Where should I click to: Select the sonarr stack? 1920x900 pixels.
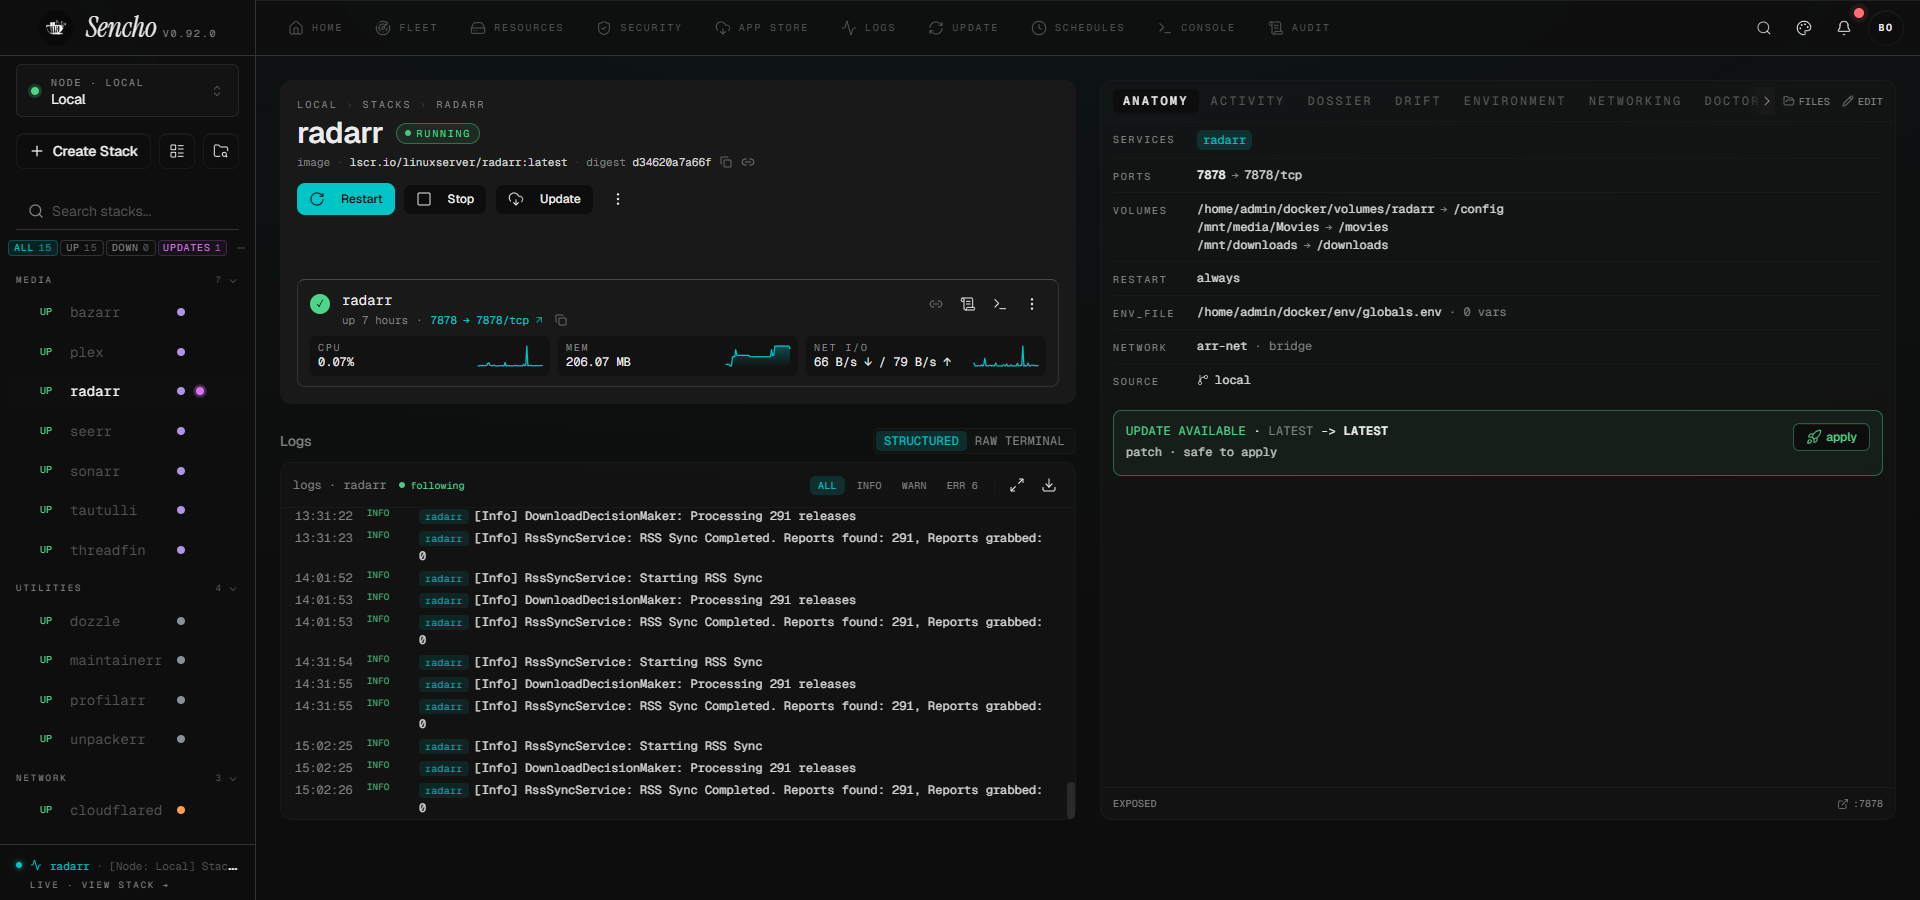[x=127, y=471]
